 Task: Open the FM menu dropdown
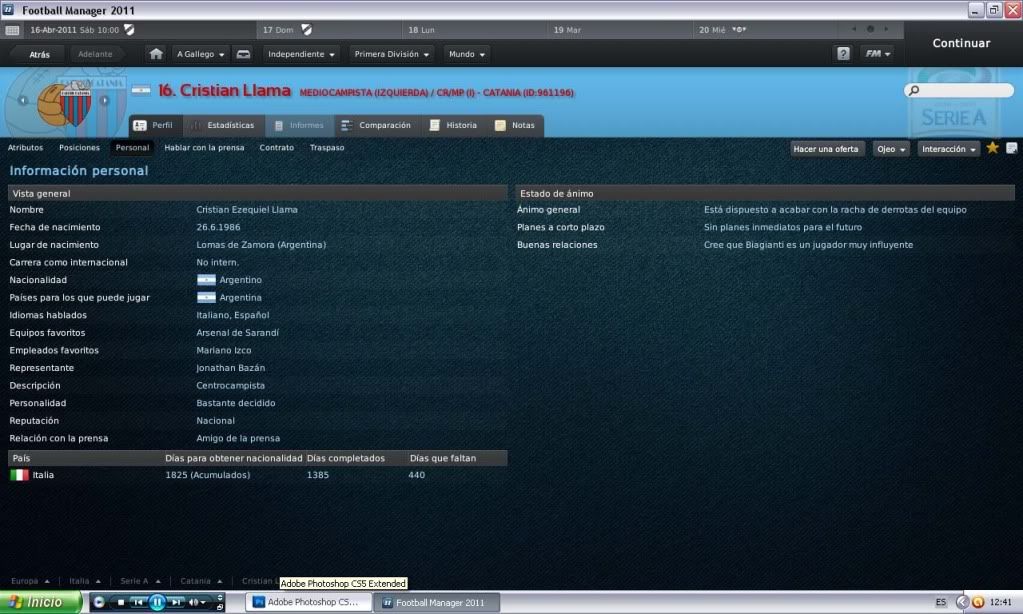(878, 54)
